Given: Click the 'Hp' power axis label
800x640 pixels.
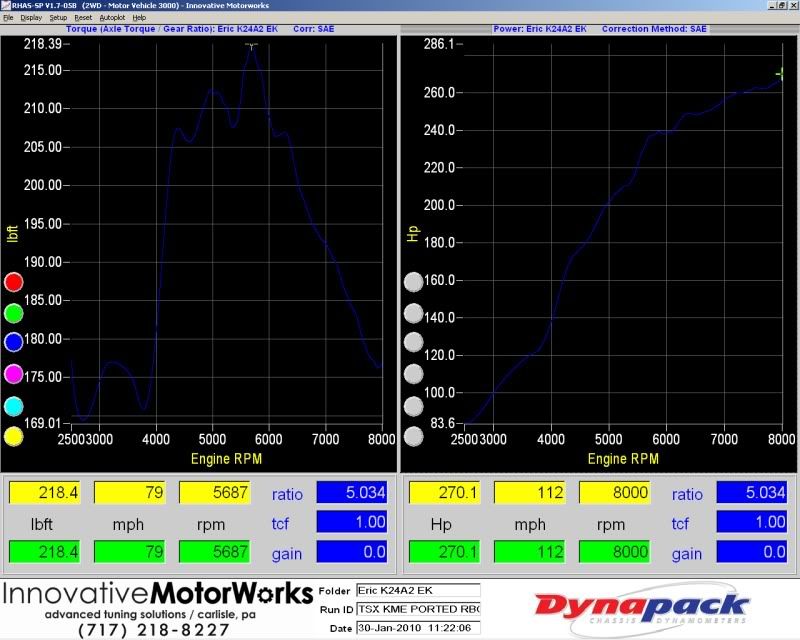Looking at the screenshot, I should click(x=413, y=233).
